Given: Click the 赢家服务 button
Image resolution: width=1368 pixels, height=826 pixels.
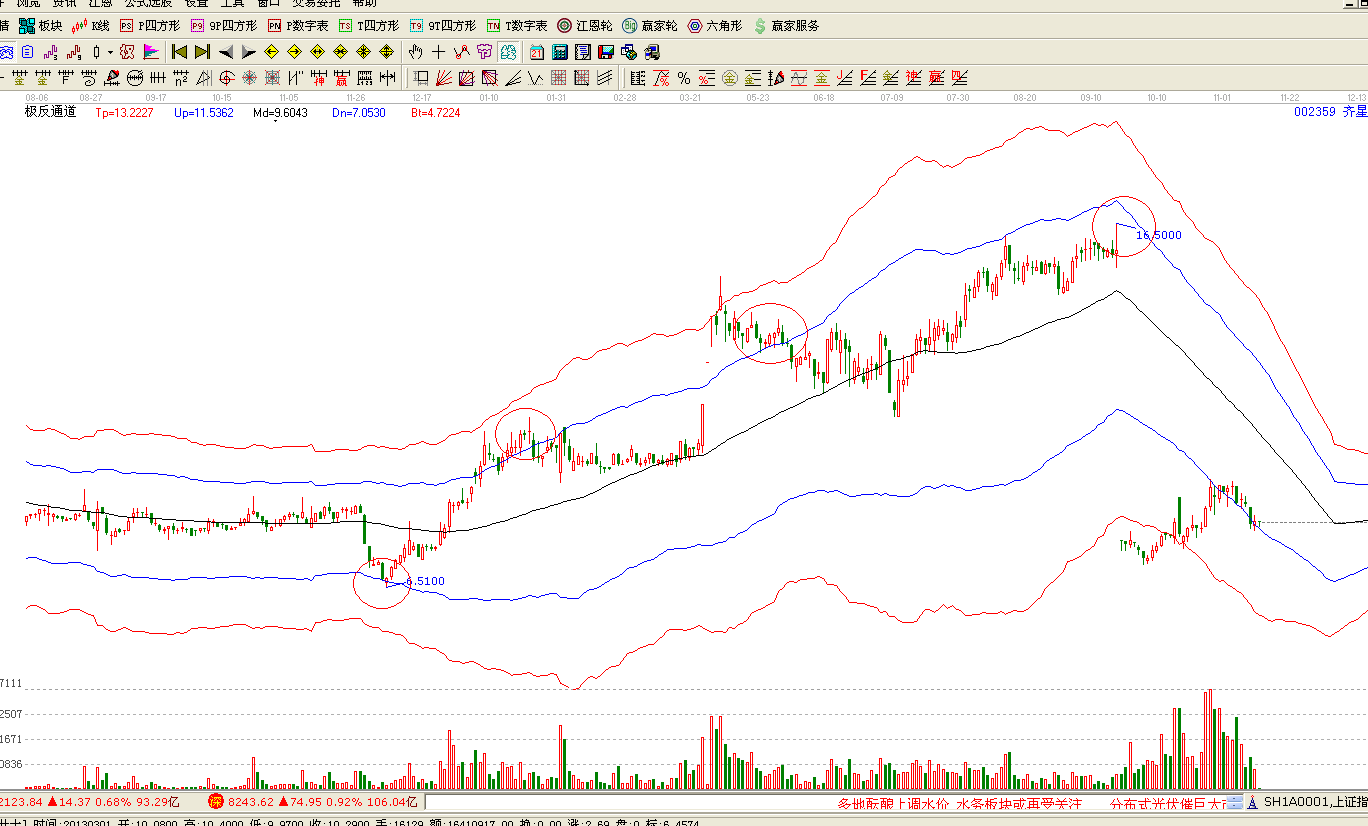Looking at the screenshot, I should click(786, 25).
